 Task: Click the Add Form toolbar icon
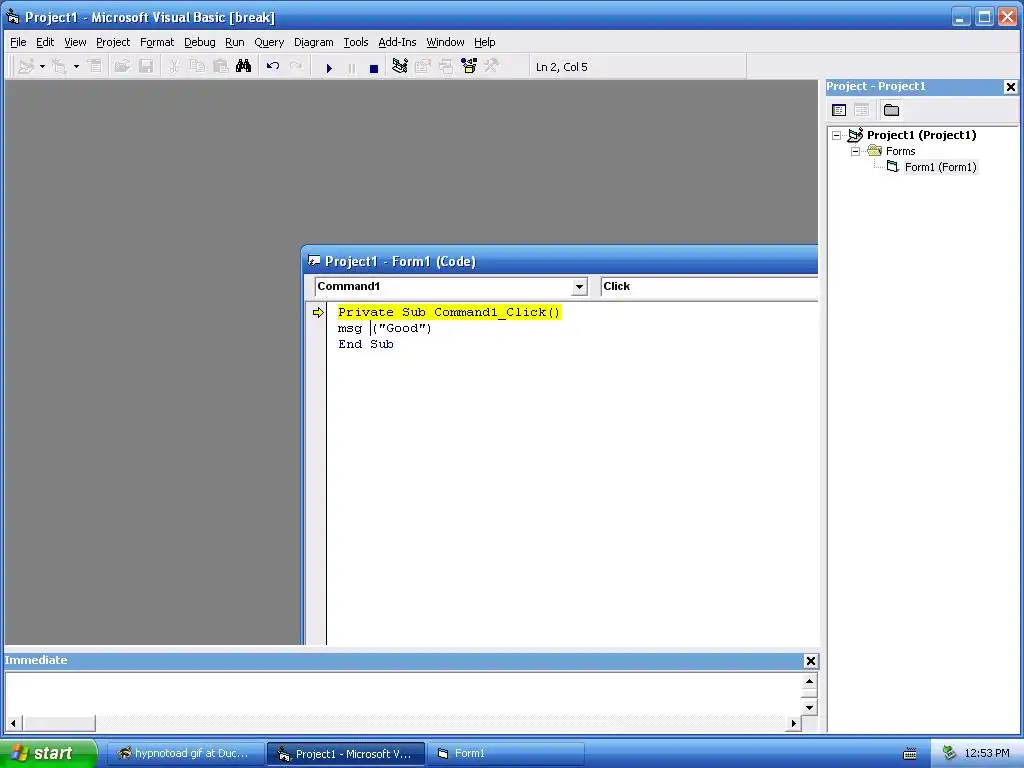pos(59,67)
